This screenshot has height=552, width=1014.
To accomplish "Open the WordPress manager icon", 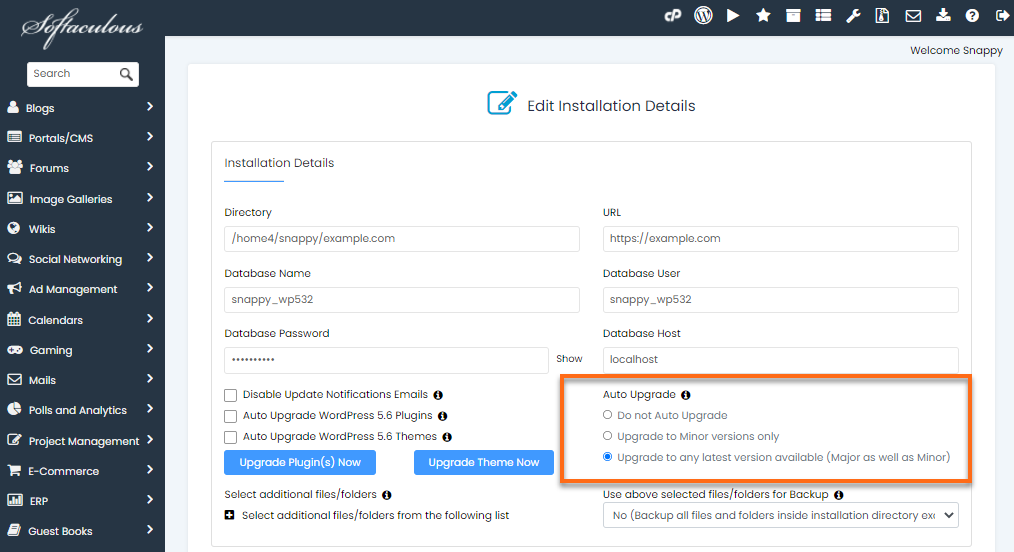I will 703,16.
